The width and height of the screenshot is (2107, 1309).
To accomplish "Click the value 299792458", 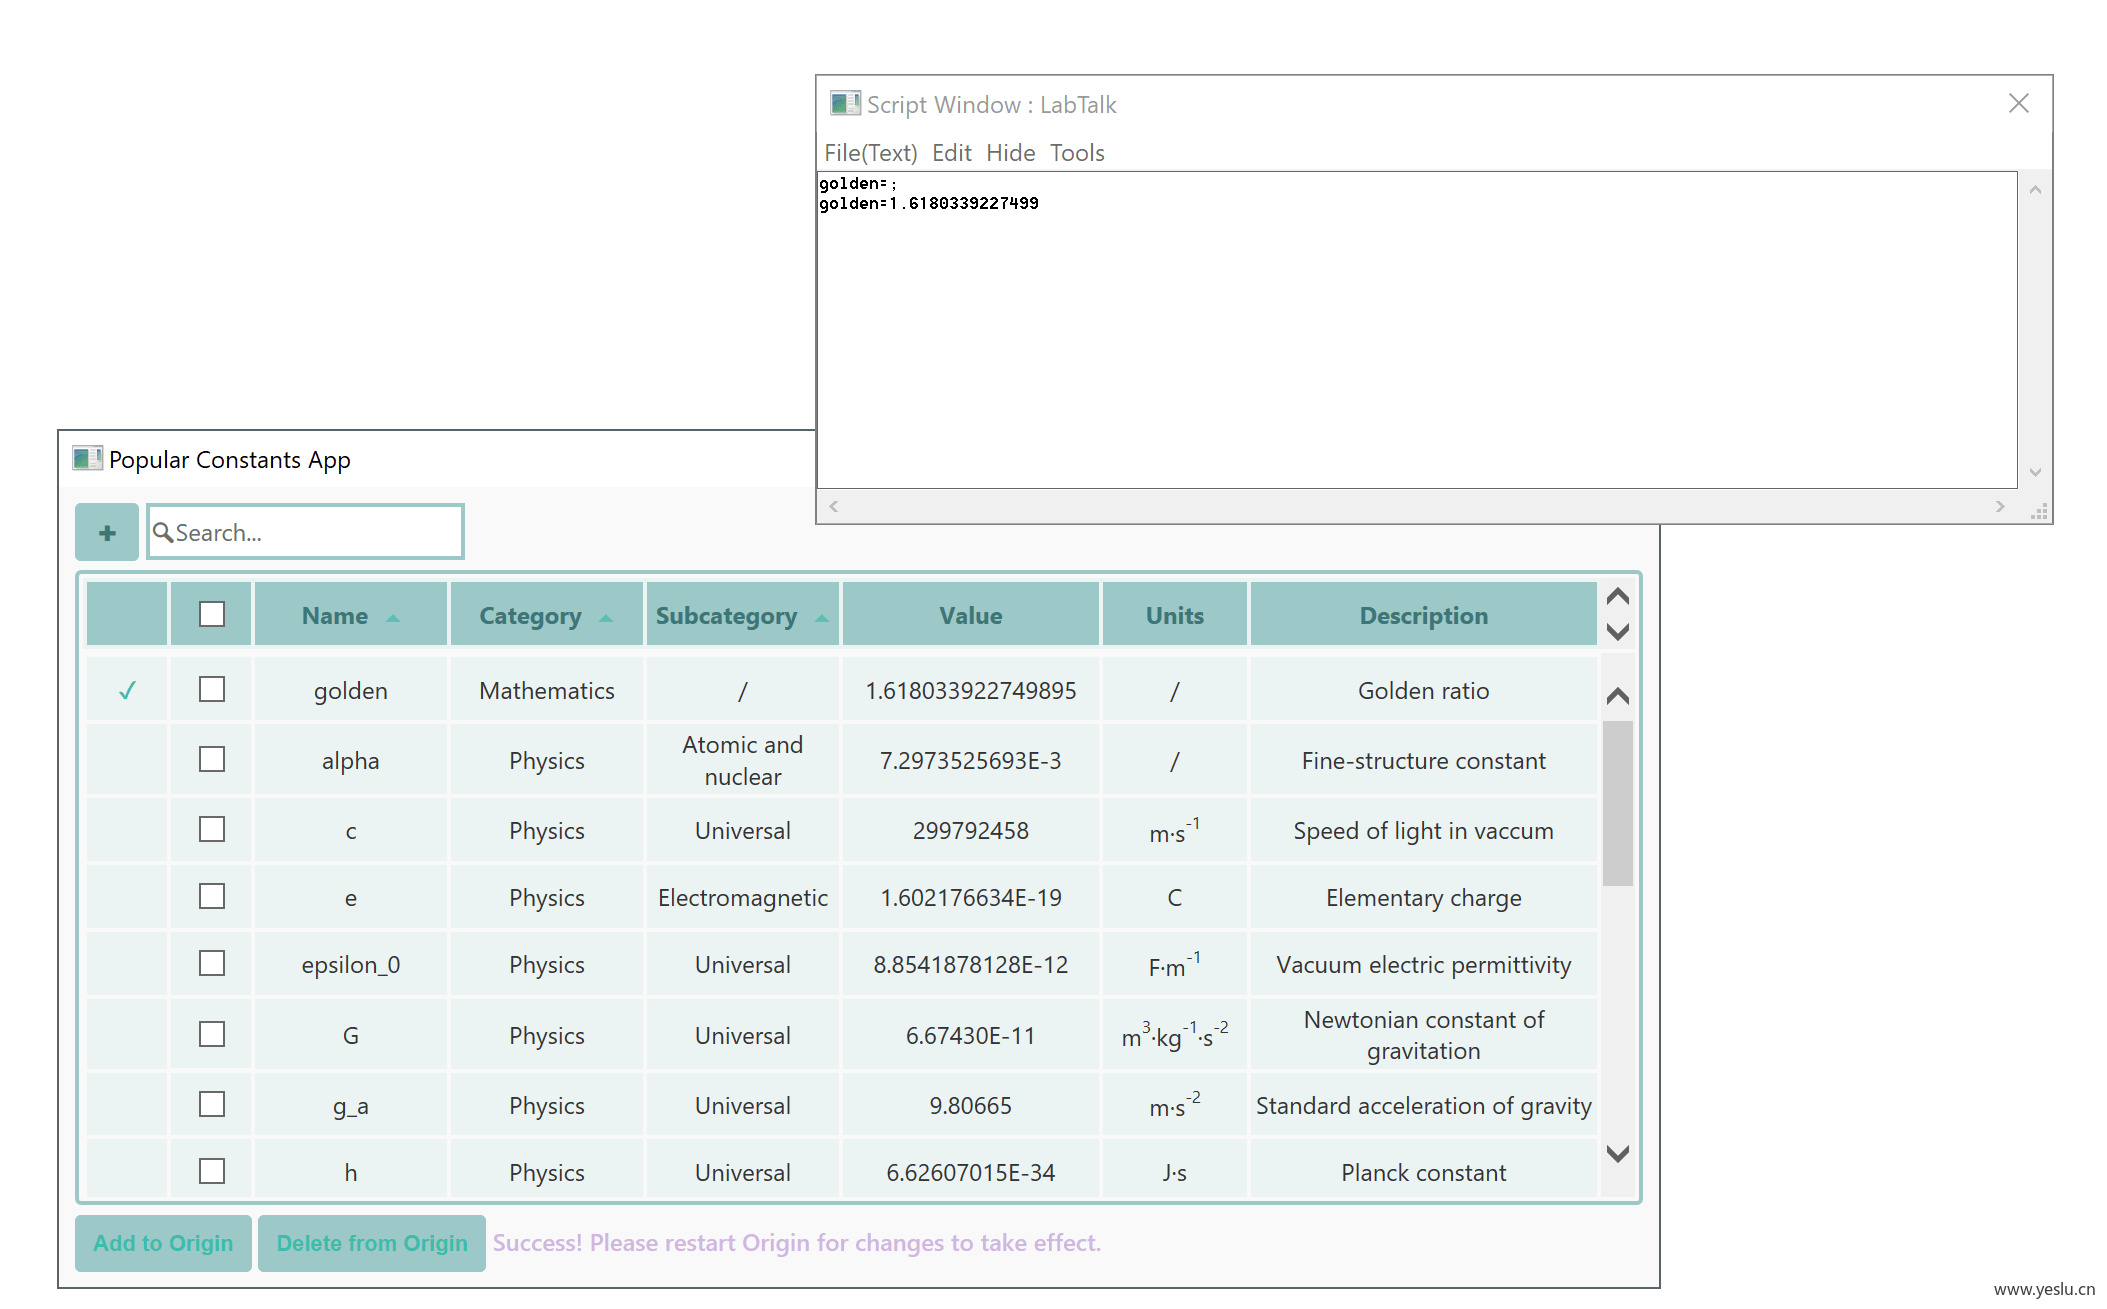I will [971, 830].
